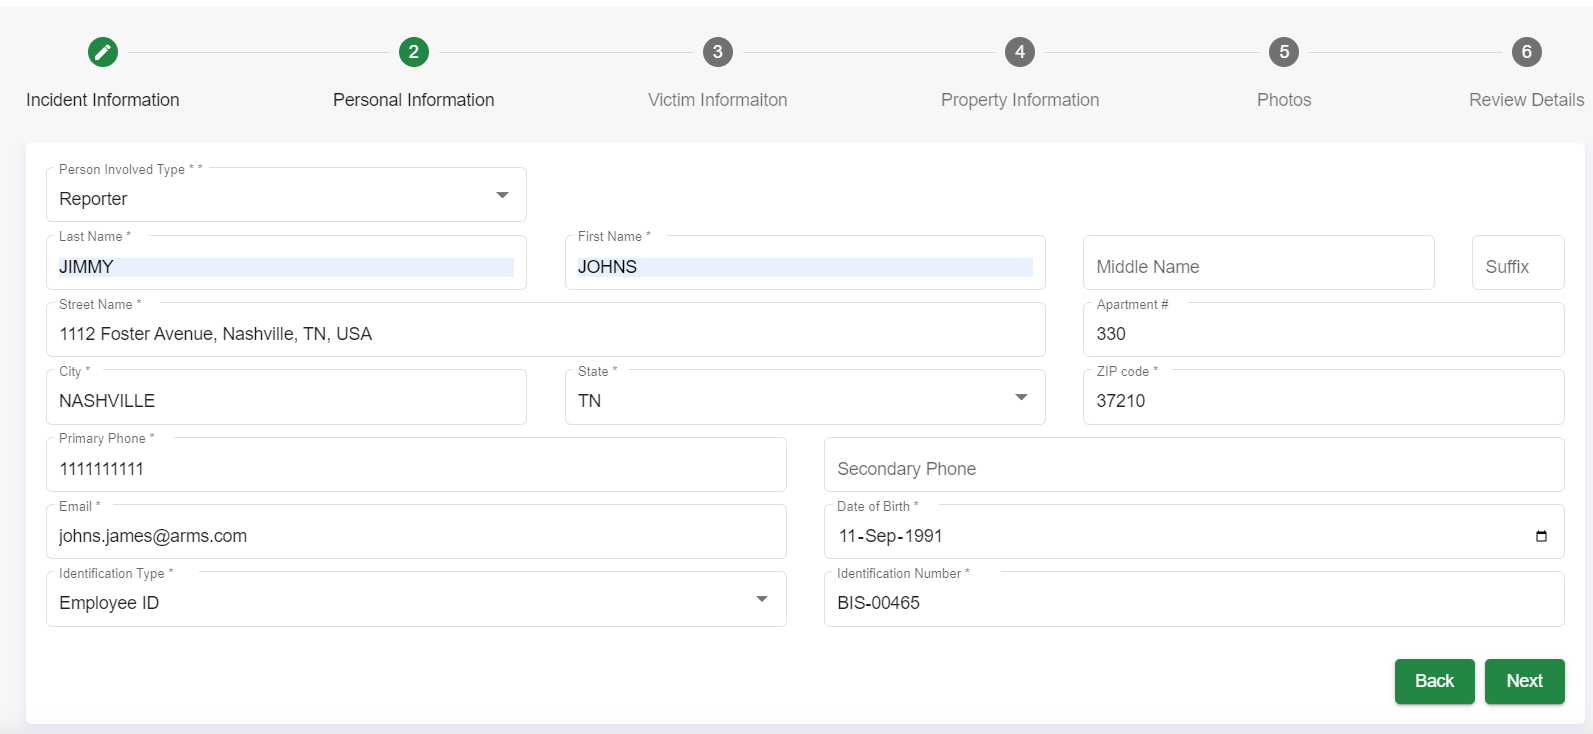
Task: Click the First Name field containing JOHNS
Action: click(805, 264)
